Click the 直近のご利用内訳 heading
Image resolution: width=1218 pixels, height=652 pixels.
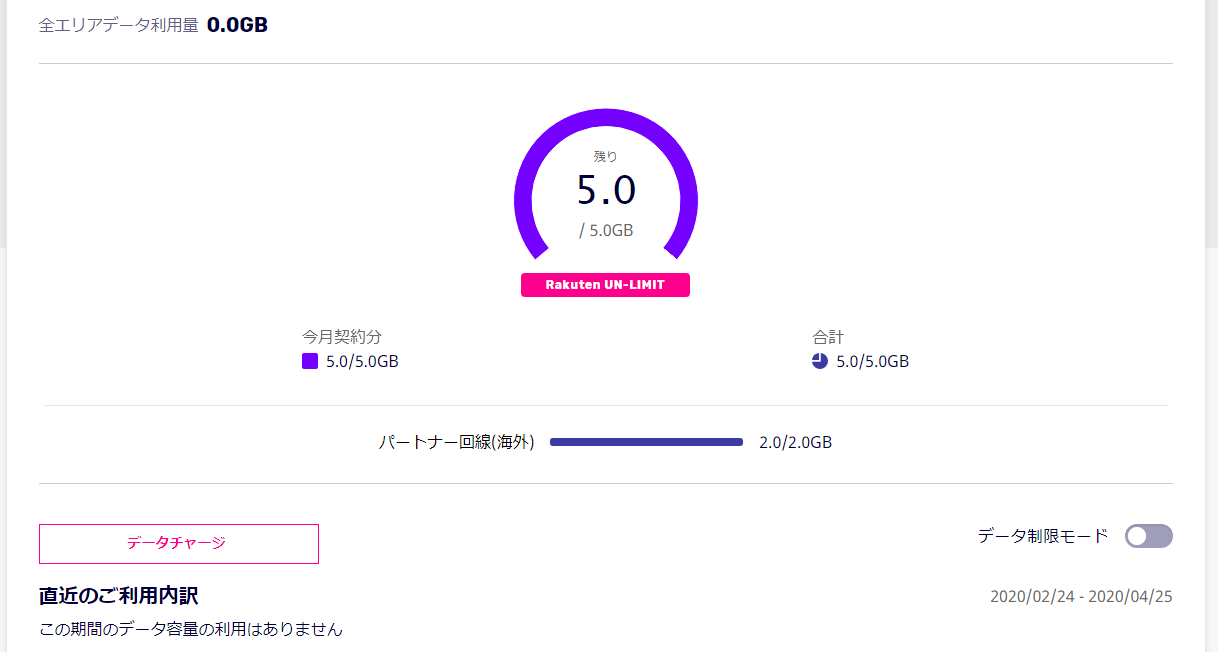[x=118, y=596]
